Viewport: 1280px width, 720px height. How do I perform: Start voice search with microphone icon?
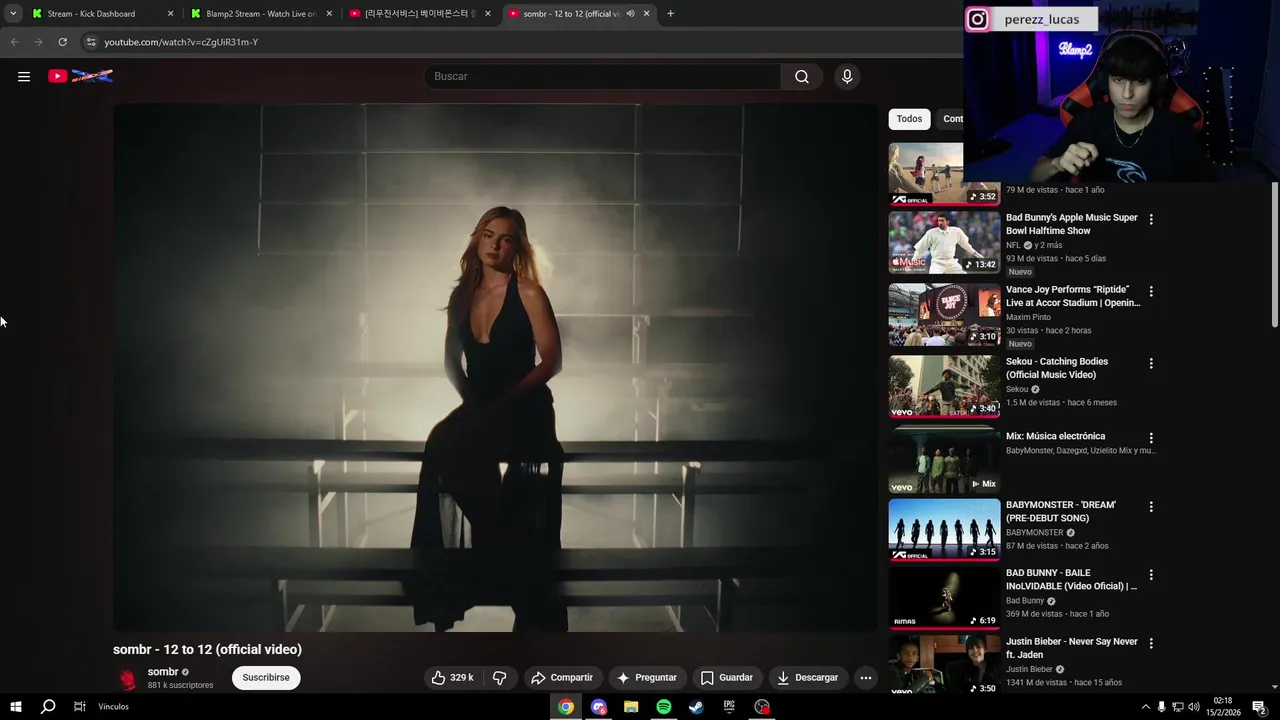(847, 76)
